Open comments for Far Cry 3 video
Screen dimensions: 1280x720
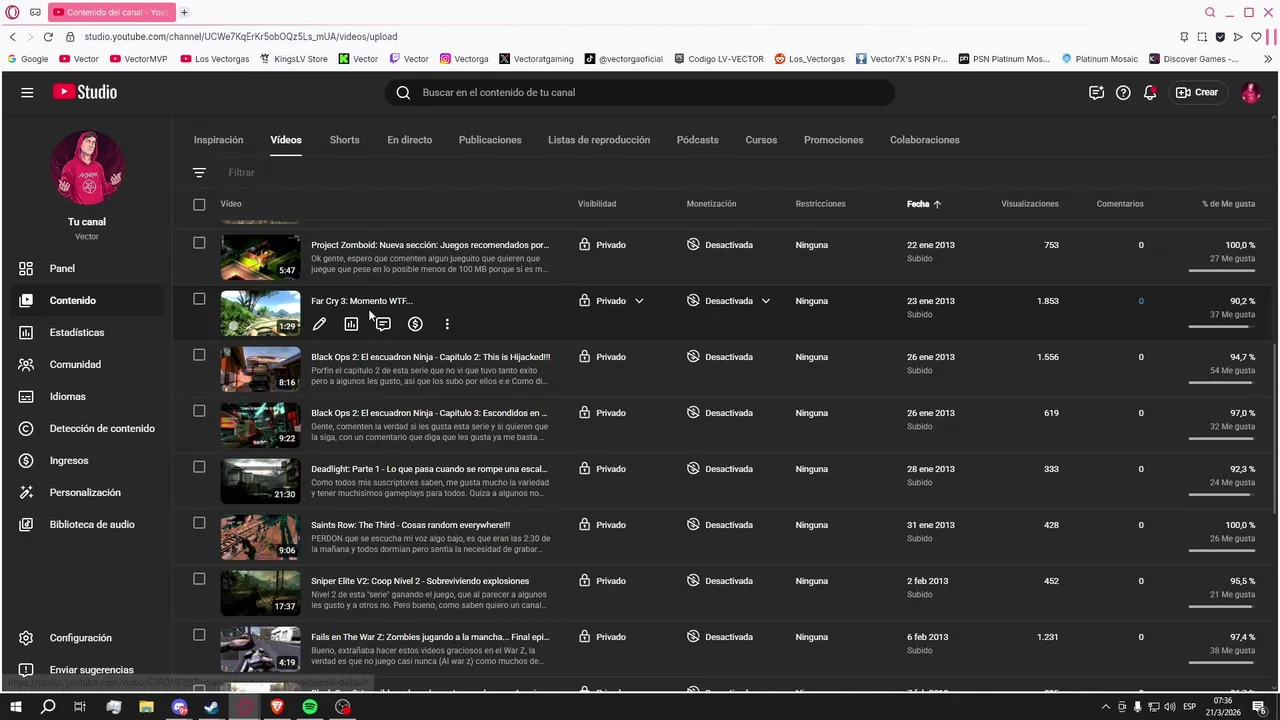coord(383,324)
